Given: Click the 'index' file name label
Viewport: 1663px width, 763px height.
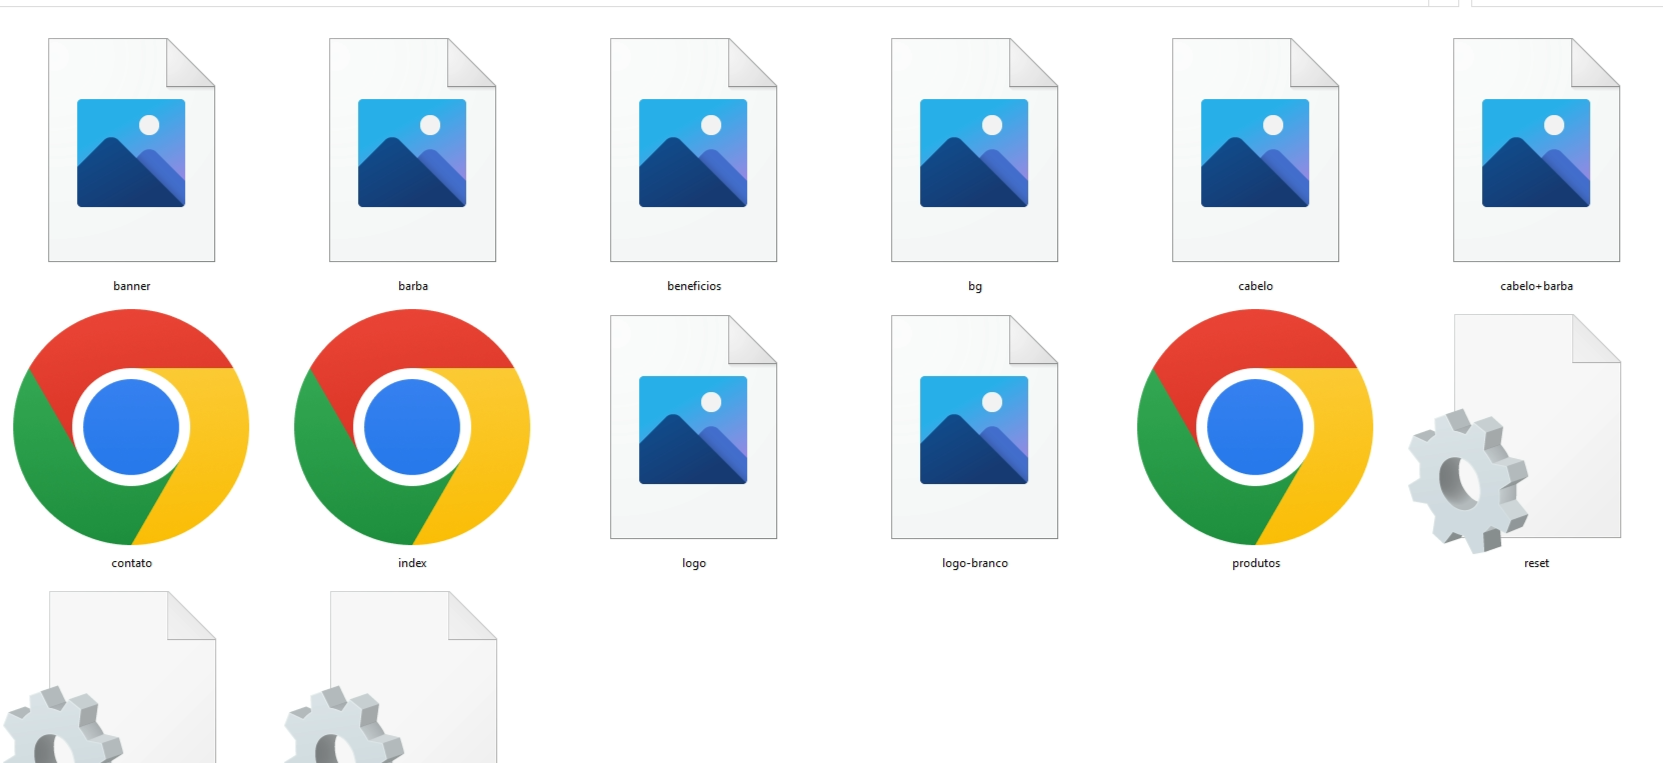Looking at the screenshot, I should tap(413, 563).
